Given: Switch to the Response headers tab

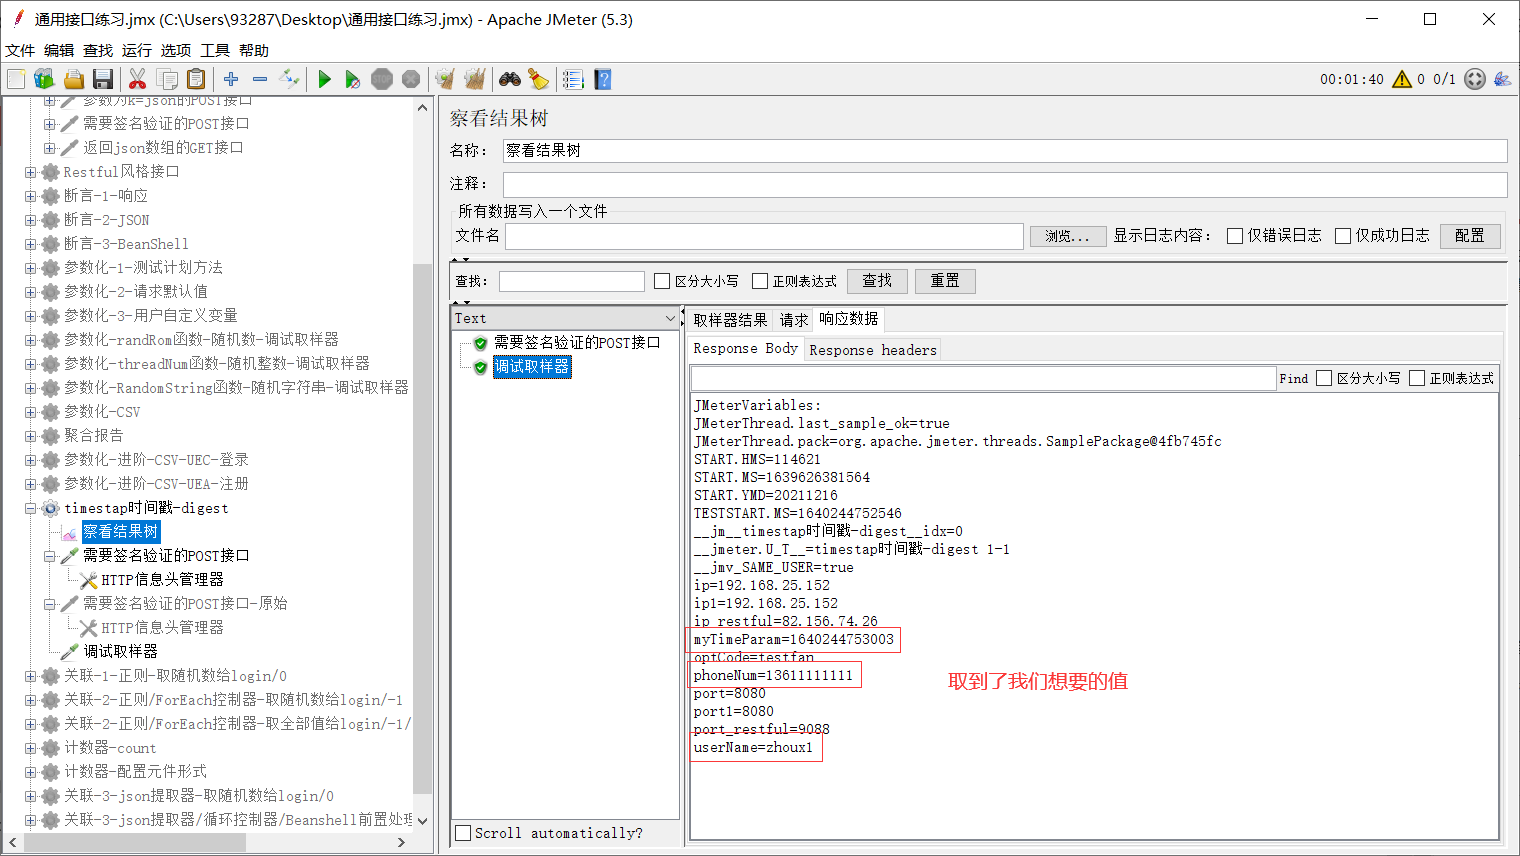Looking at the screenshot, I should click(x=873, y=350).
